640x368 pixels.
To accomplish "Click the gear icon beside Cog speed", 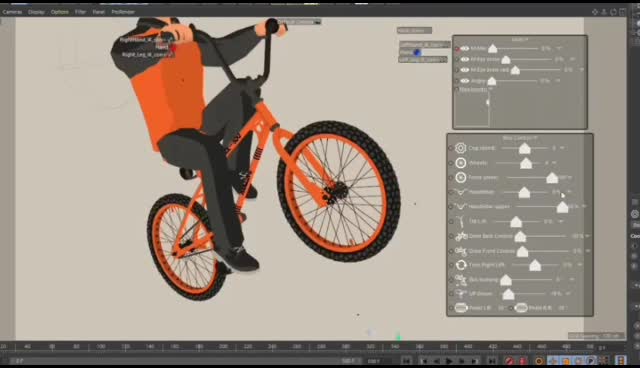I will pyautogui.click(x=460, y=148).
